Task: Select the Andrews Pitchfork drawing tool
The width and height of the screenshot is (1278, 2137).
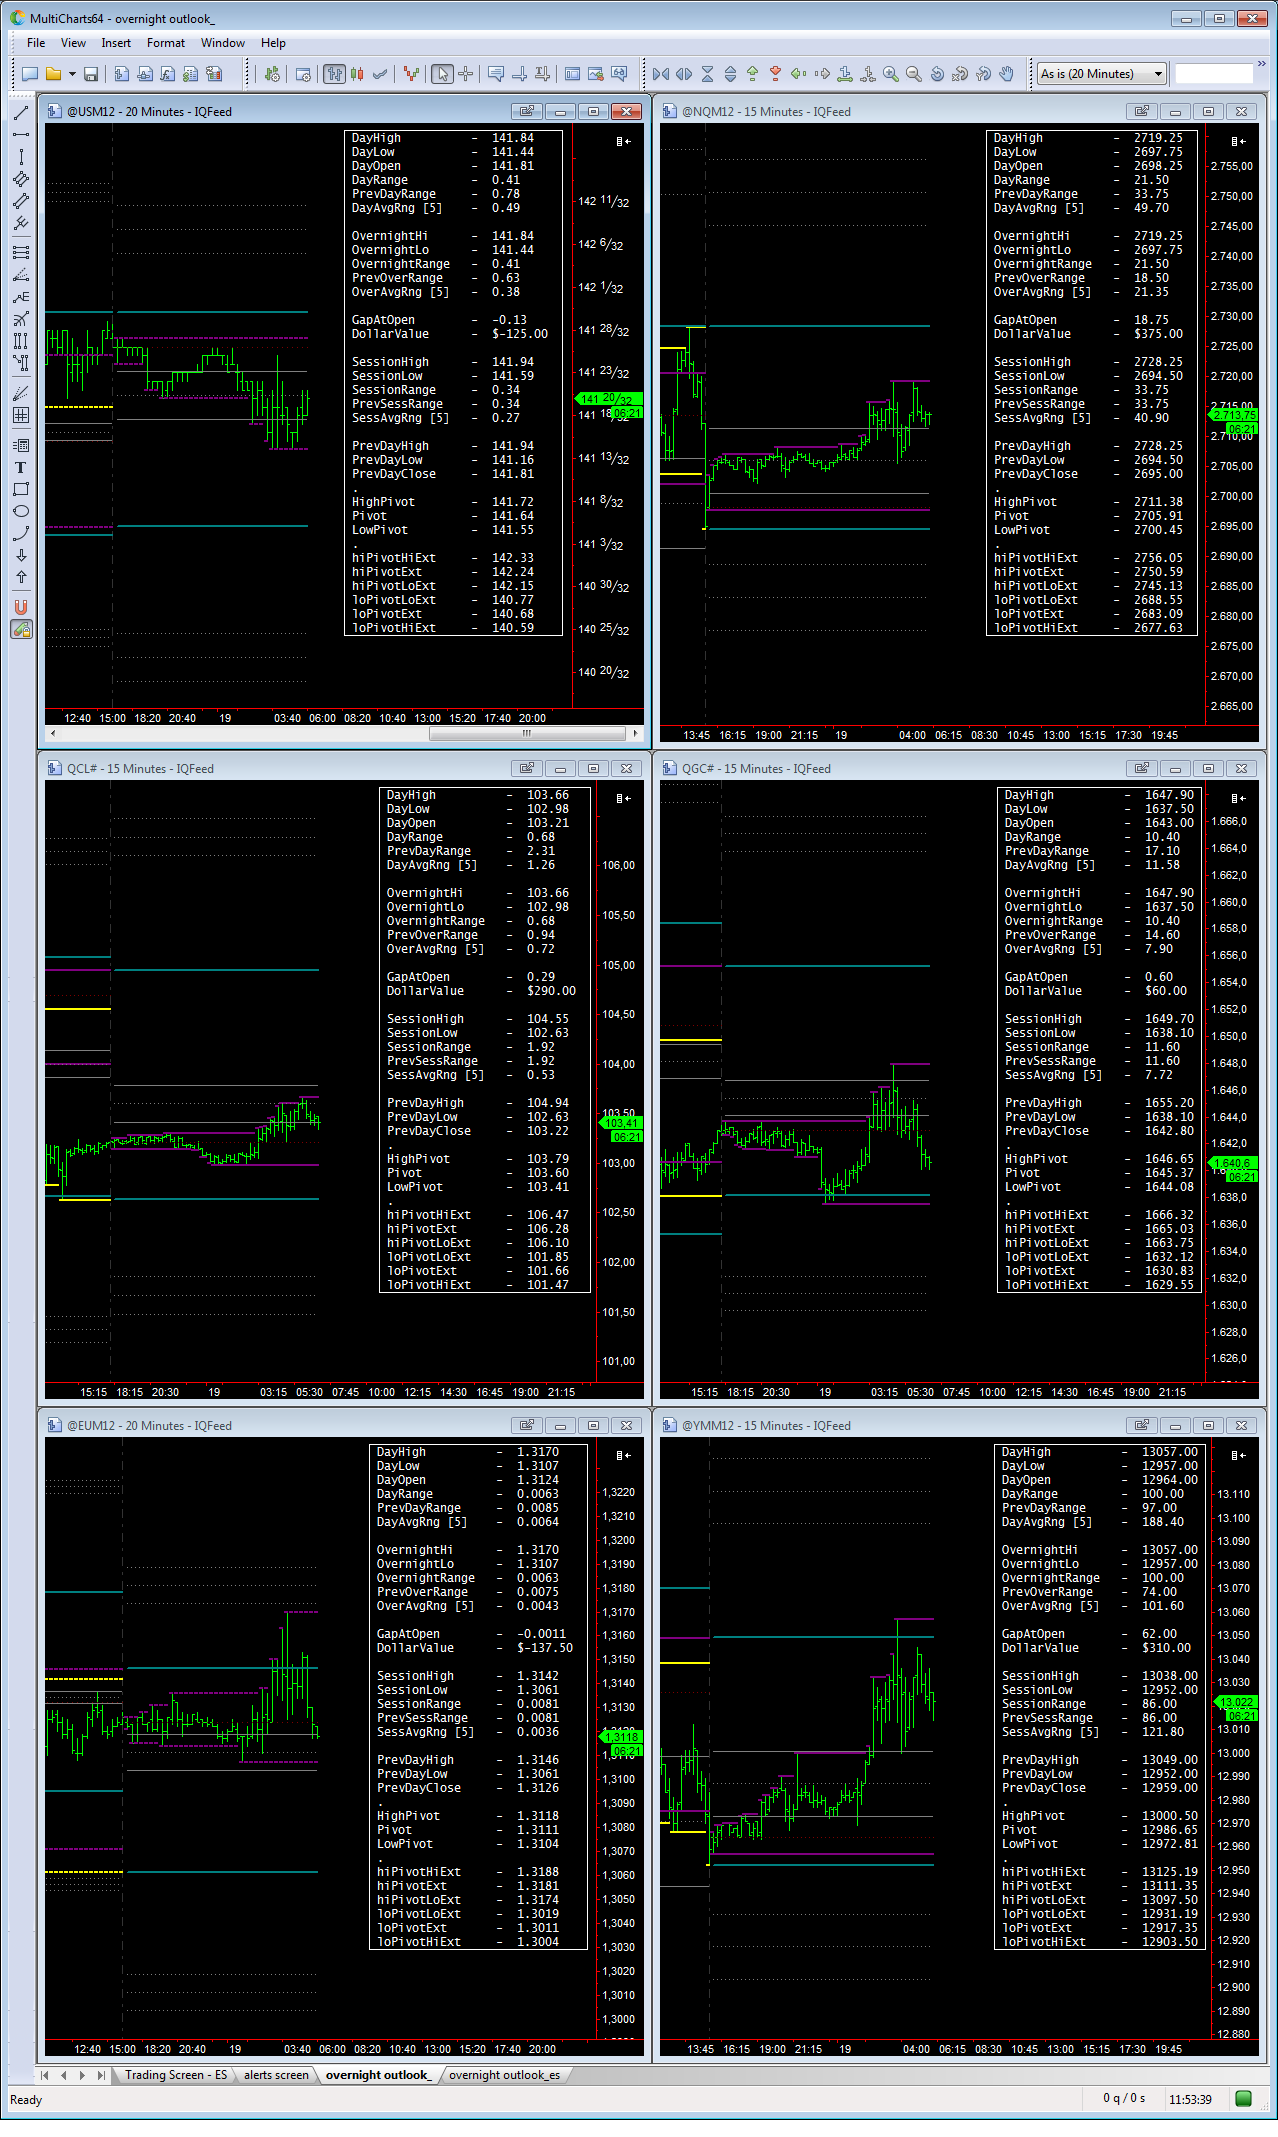Action: (x=21, y=223)
